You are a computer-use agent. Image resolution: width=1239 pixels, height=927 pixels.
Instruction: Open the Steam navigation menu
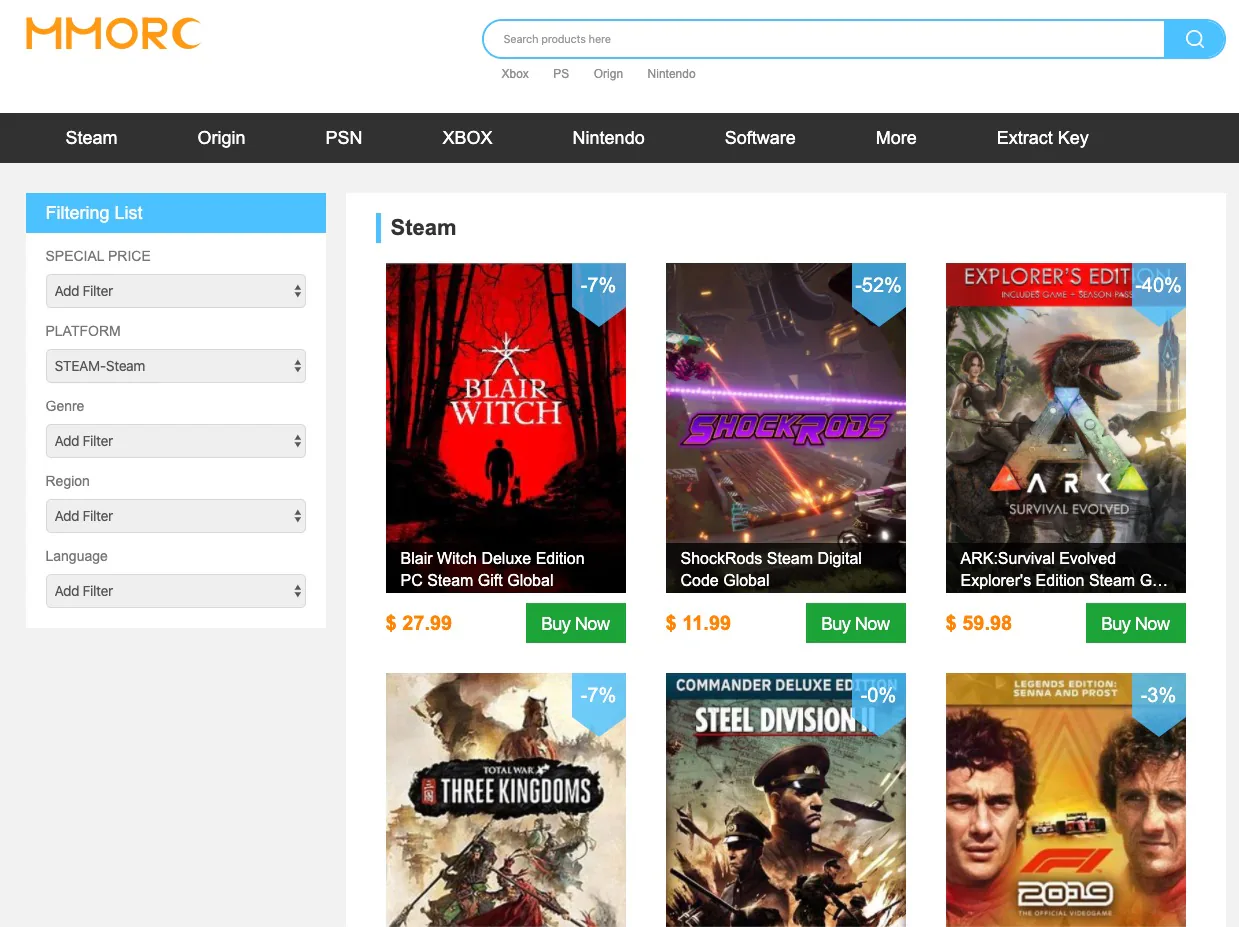(91, 138)
